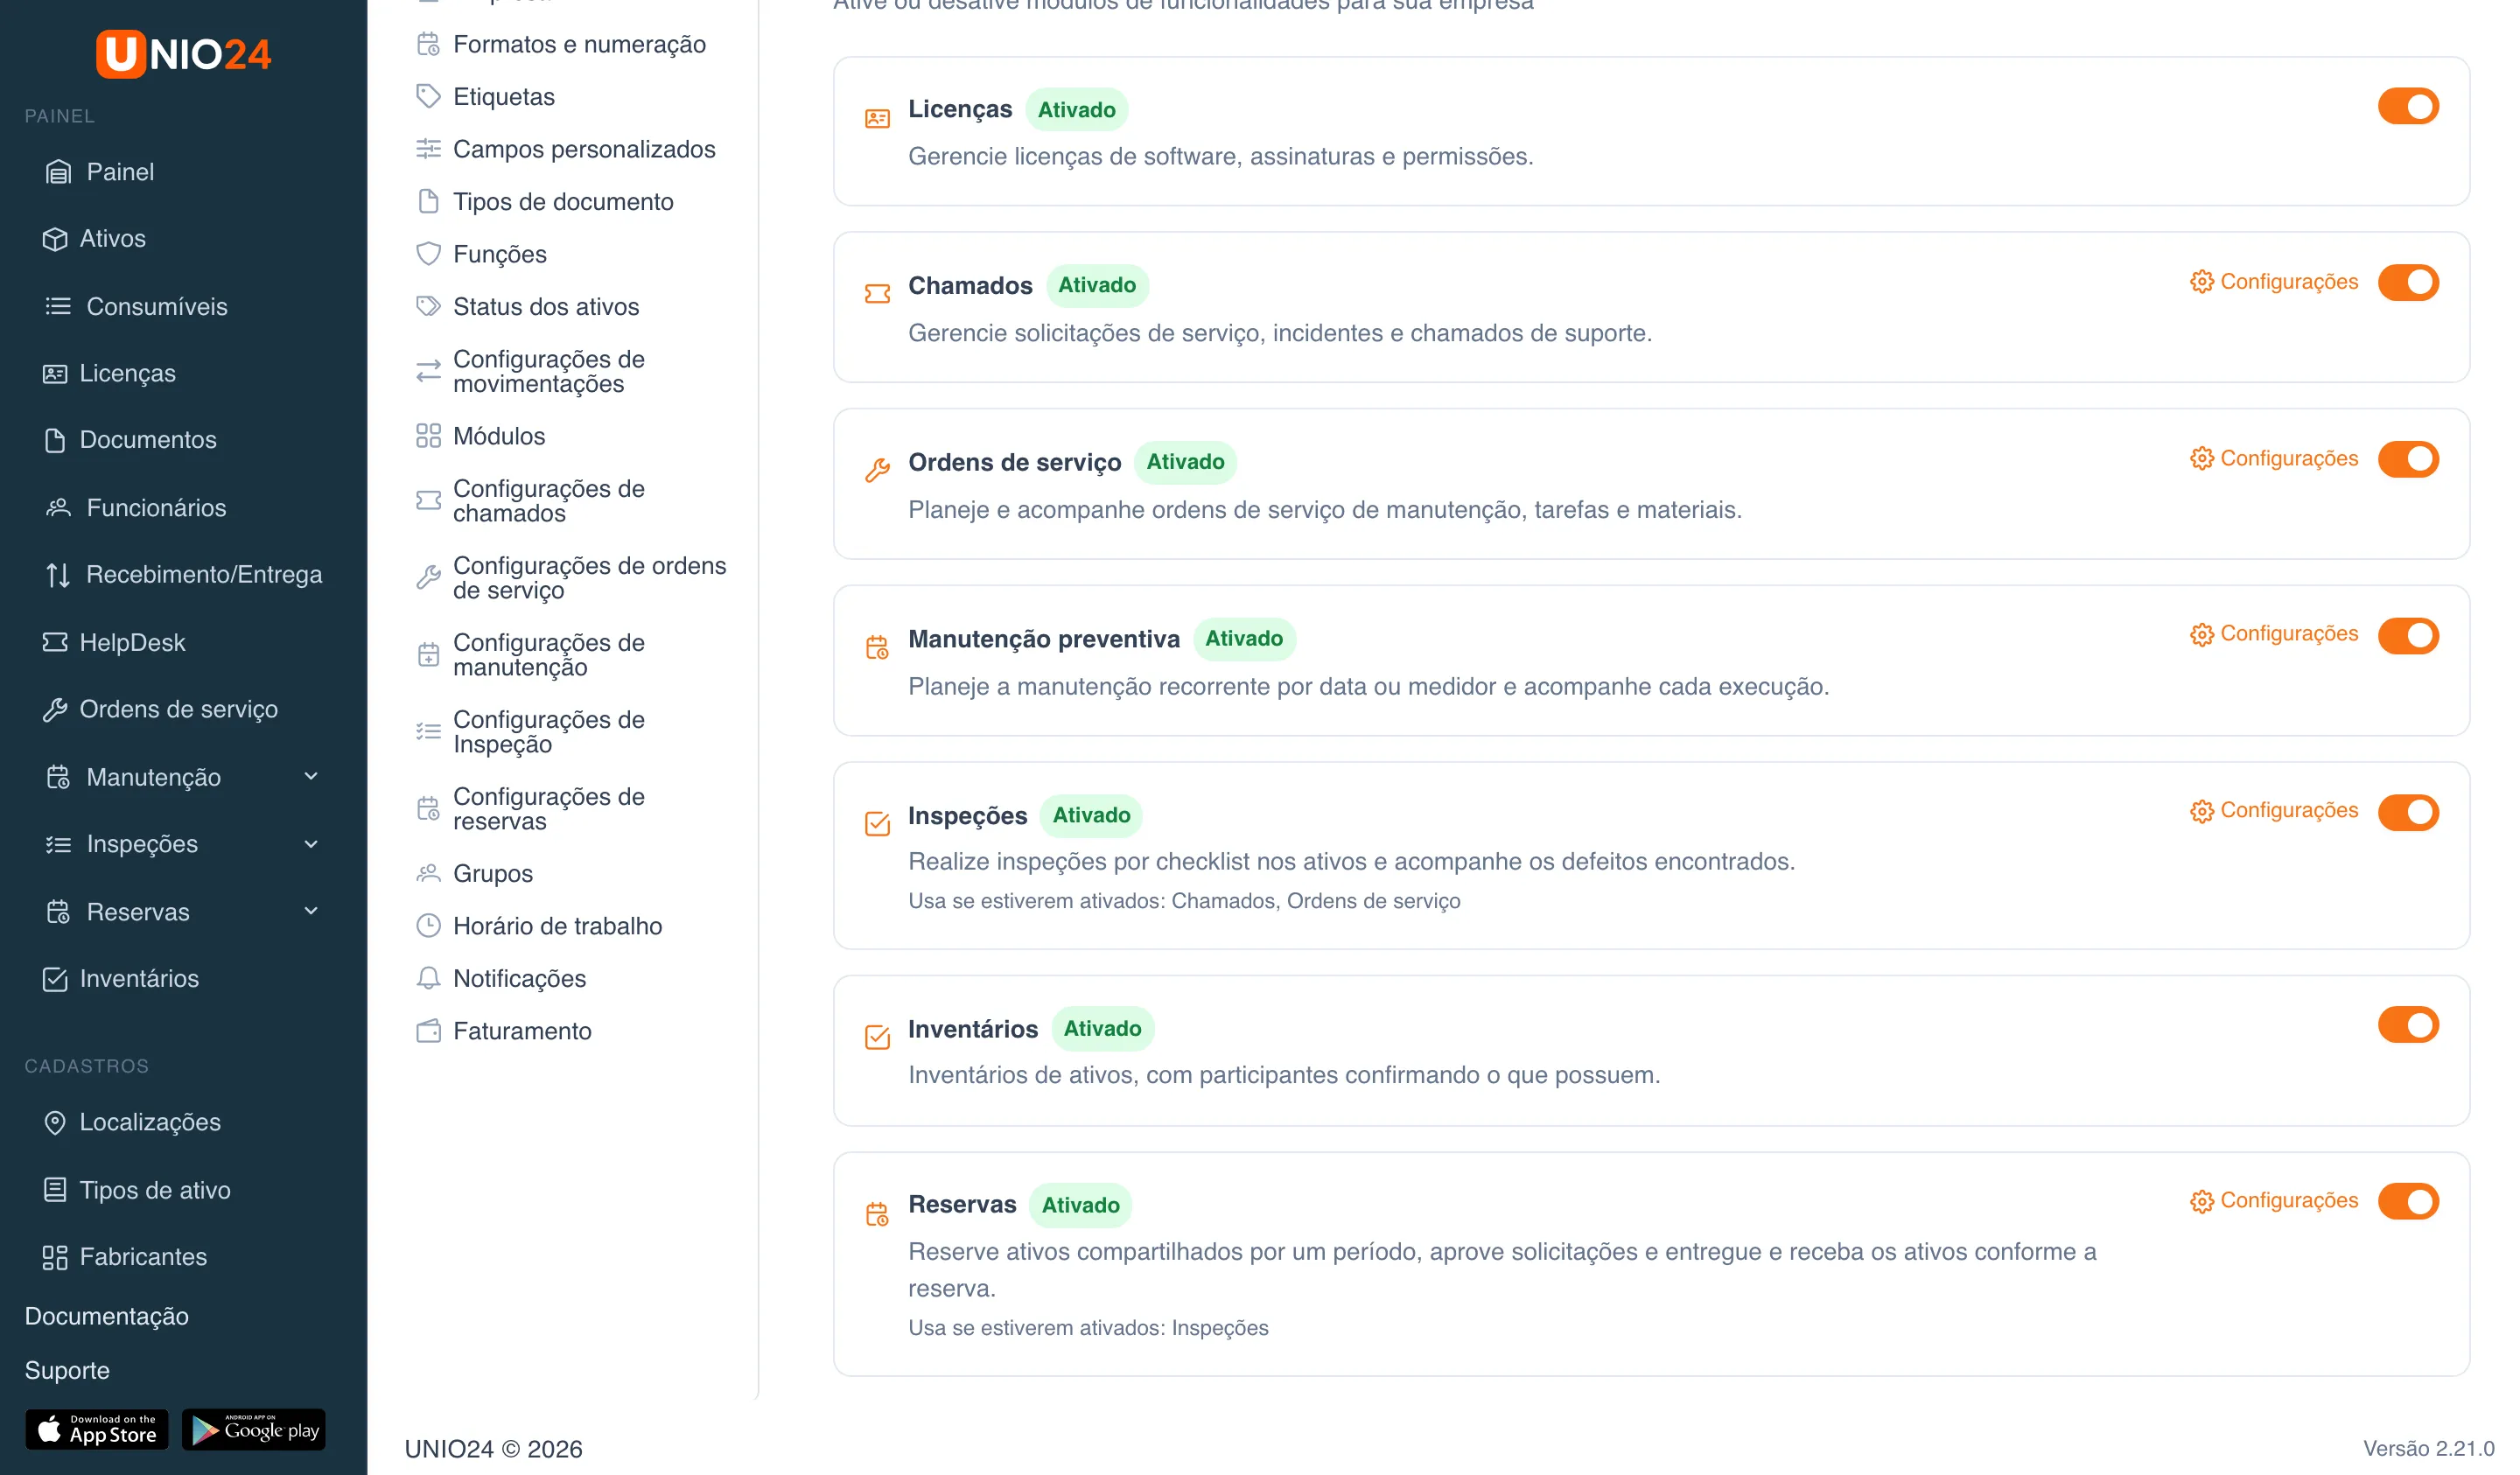Turn off the Reservas module toggle
This screenshot has height=1475, width=2520.
[x=2407, y=1201]
